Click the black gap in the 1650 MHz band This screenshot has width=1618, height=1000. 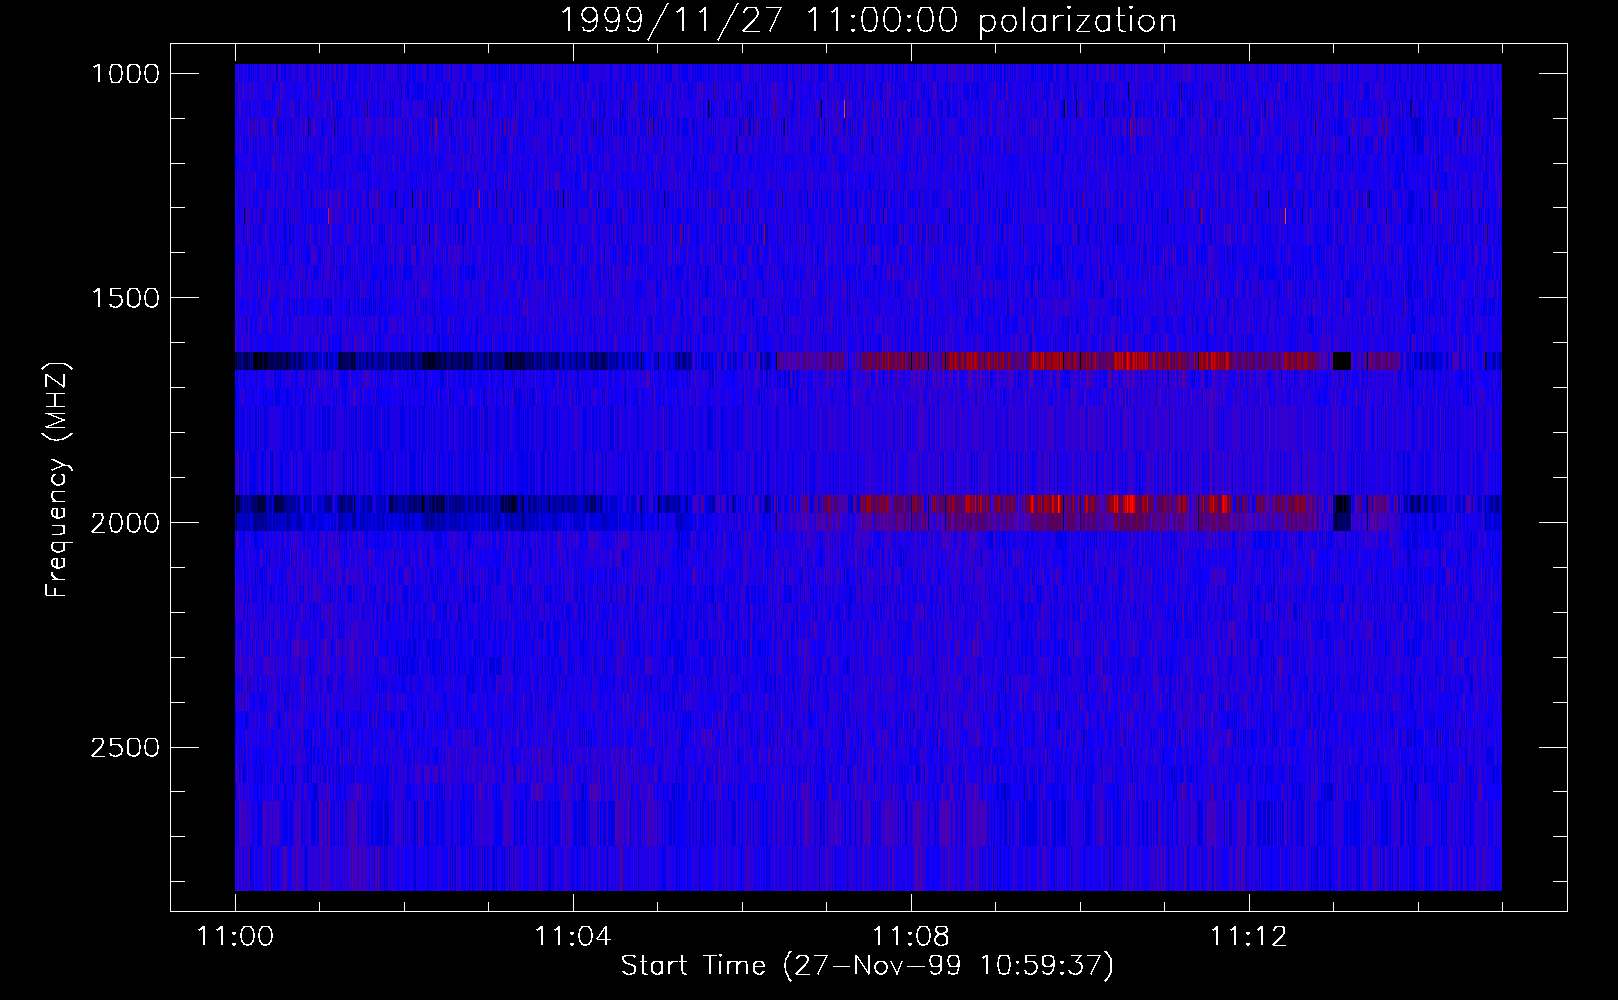pyautogui.click(x=1342, y=361)
